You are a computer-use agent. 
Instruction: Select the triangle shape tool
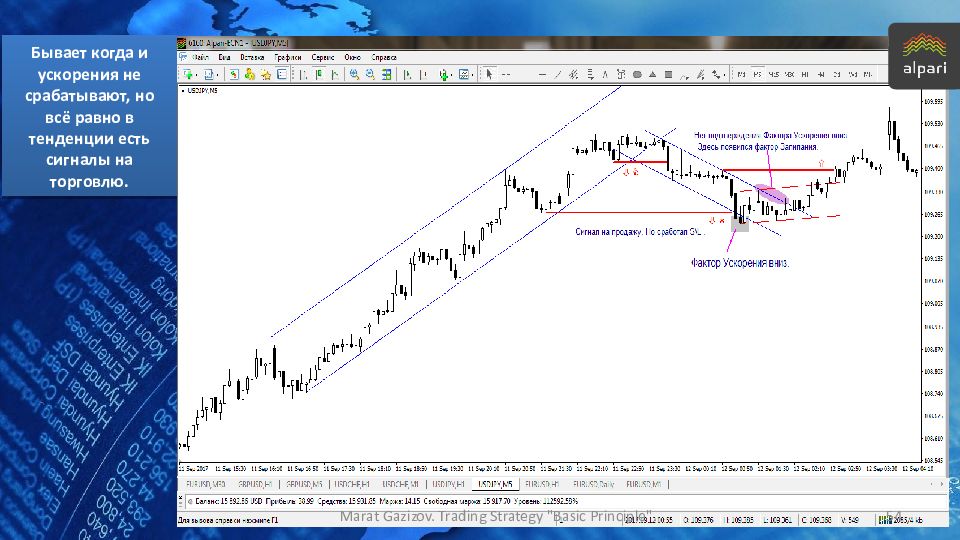click(x=652, y=74)
